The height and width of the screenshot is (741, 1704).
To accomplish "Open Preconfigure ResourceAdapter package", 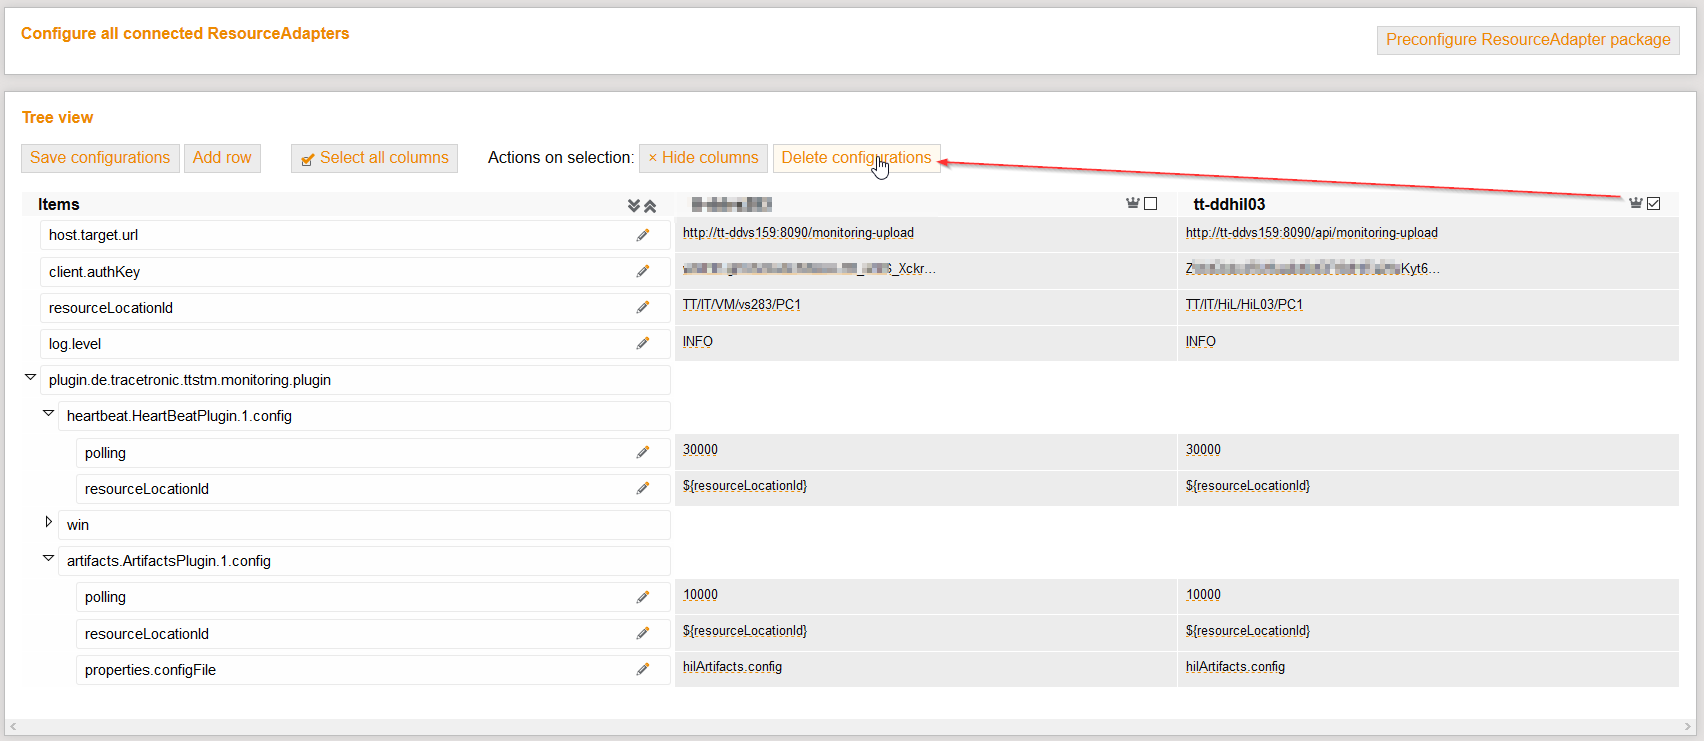I will point(1528,40).
